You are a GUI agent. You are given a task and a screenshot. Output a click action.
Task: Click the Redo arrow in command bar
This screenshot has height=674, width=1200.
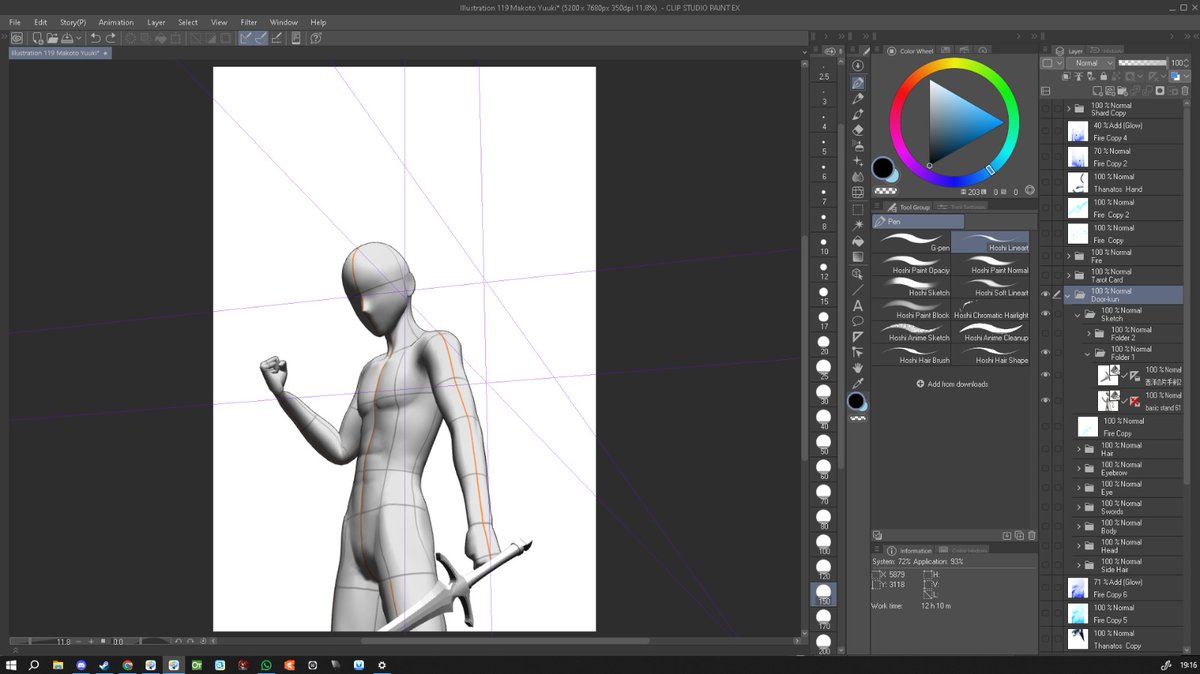(110, 38)
